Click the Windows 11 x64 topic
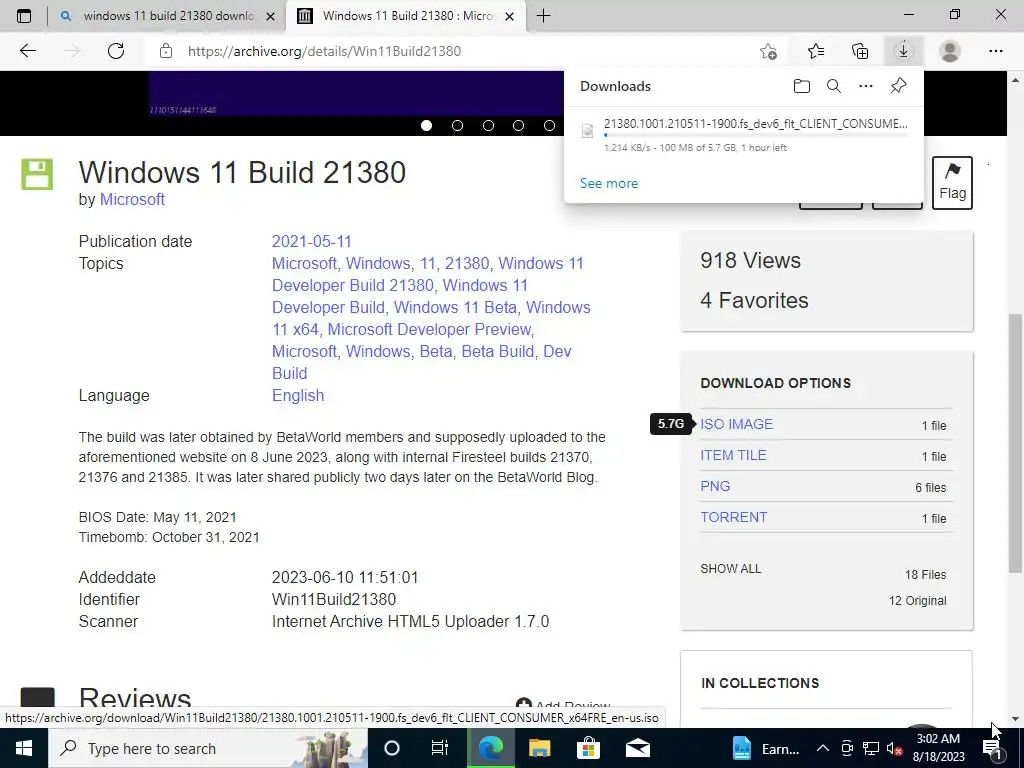This screenshot has width=1024, height=768. click(432, 318)
